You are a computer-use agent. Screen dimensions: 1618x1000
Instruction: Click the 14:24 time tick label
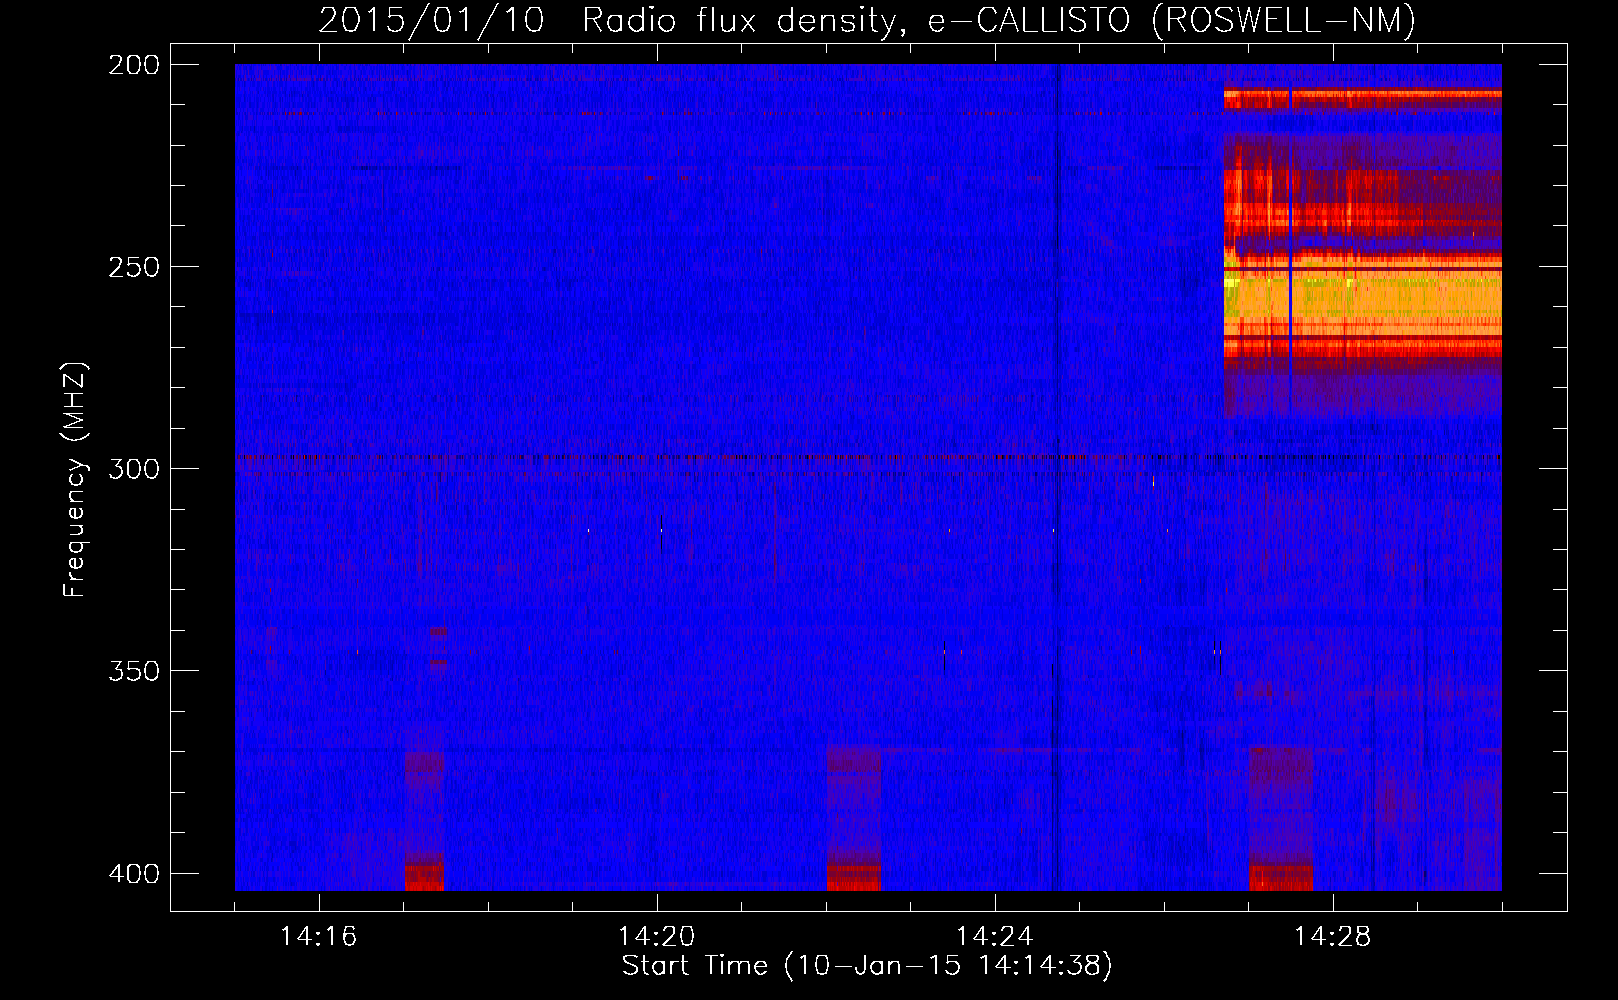[x=994, y=937]
